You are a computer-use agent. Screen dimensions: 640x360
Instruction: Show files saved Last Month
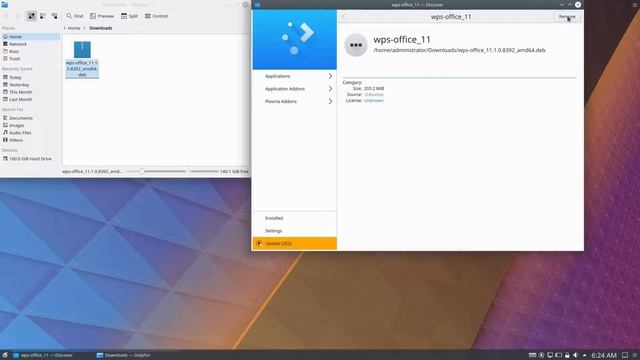point(31,99)
